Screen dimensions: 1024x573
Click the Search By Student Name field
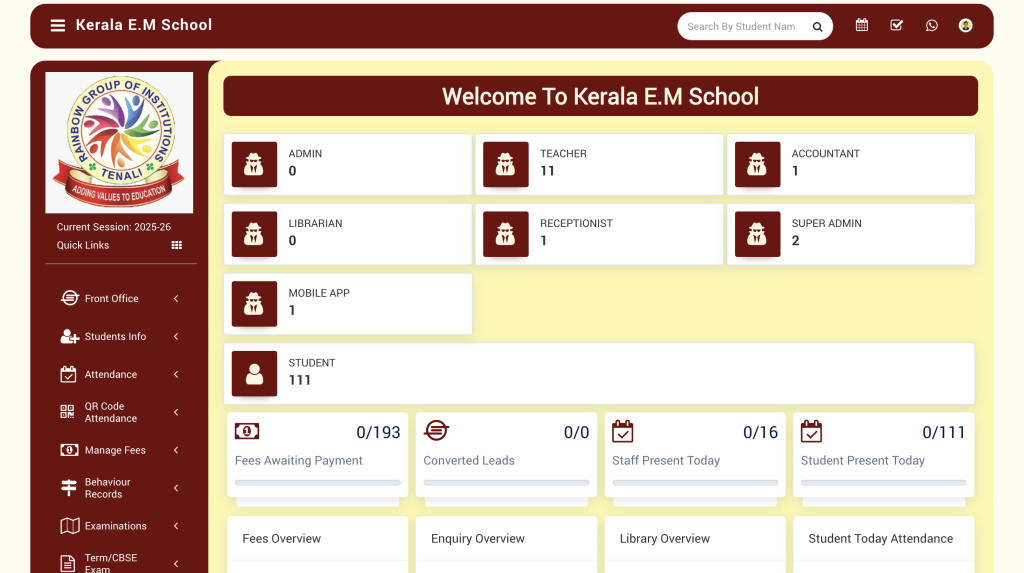click(743, 27)
